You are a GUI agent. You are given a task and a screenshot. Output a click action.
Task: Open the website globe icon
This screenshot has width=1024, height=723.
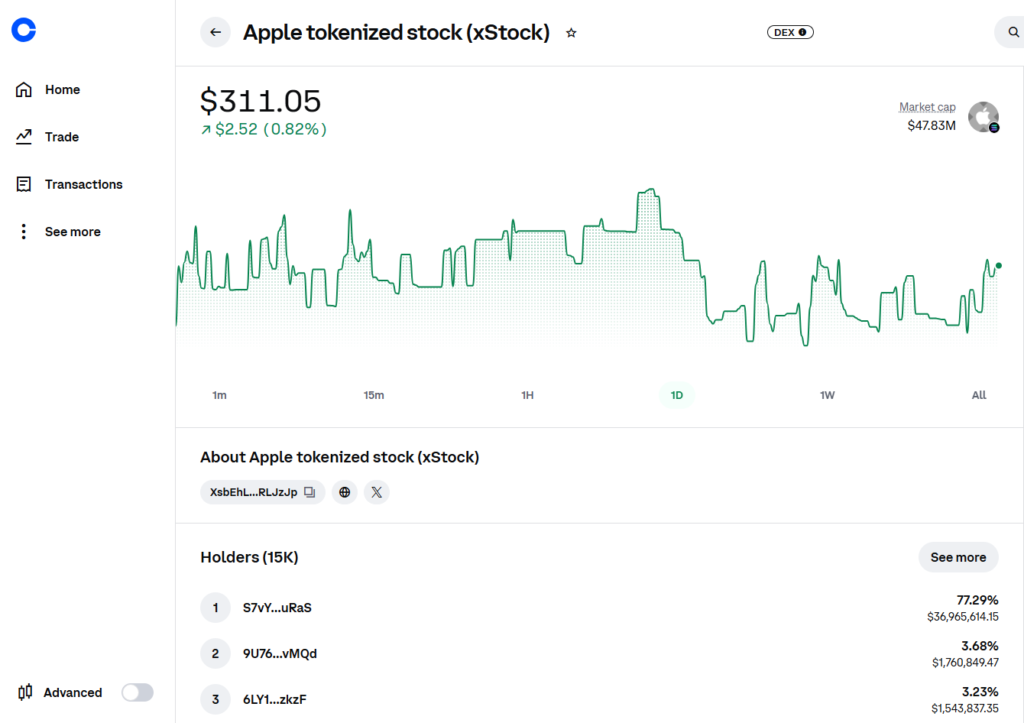(345, 492)
